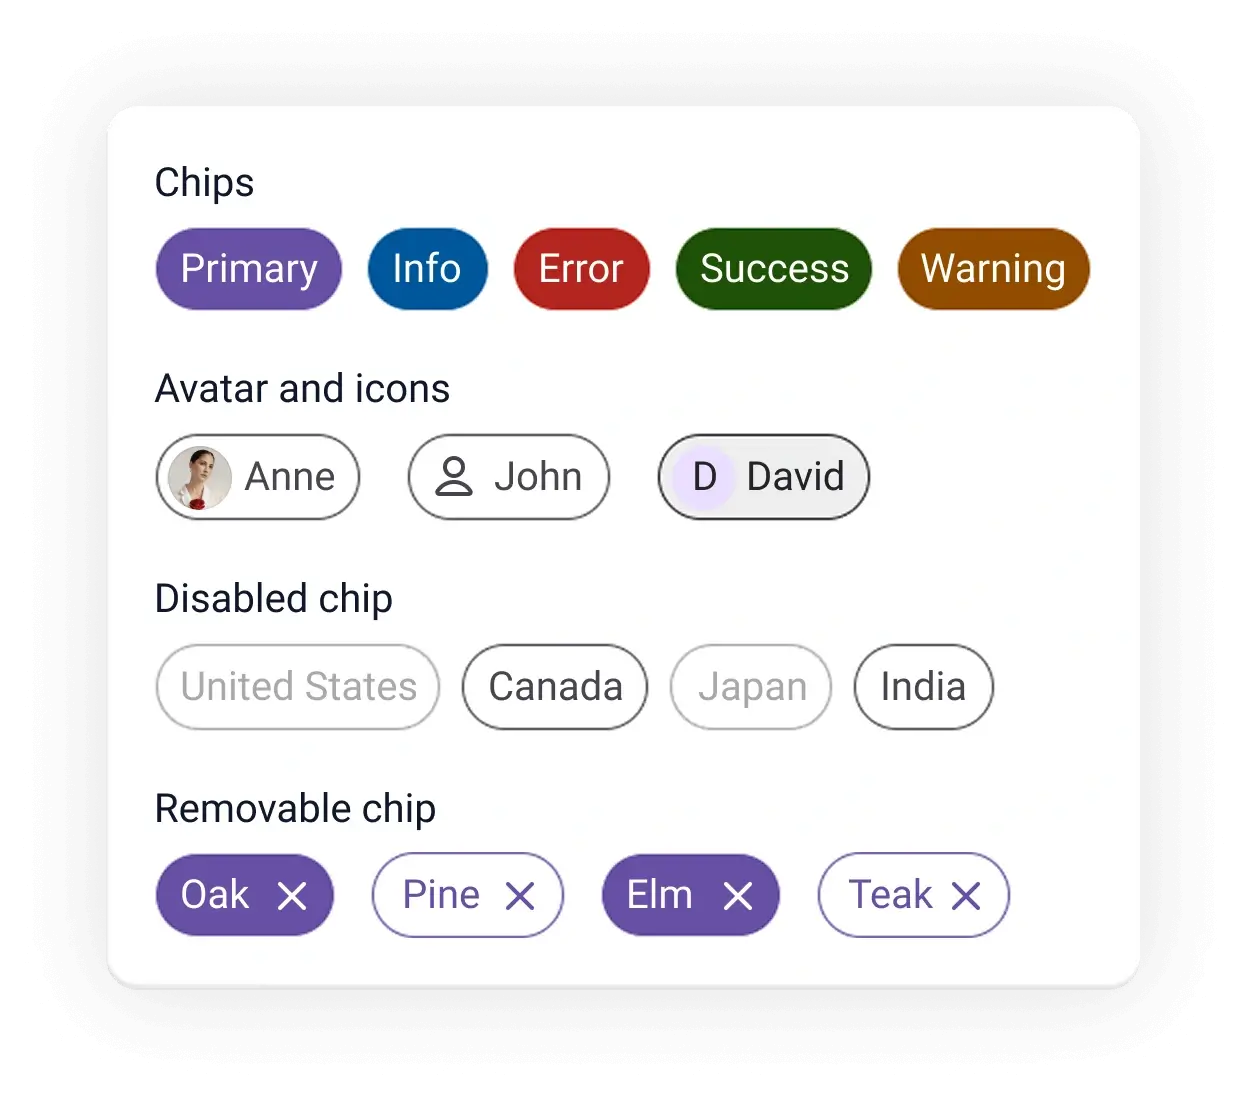This screenshot has height=1095, width=1245.
Task: Remove the Teak chip via its X icon
Action: 966,896
